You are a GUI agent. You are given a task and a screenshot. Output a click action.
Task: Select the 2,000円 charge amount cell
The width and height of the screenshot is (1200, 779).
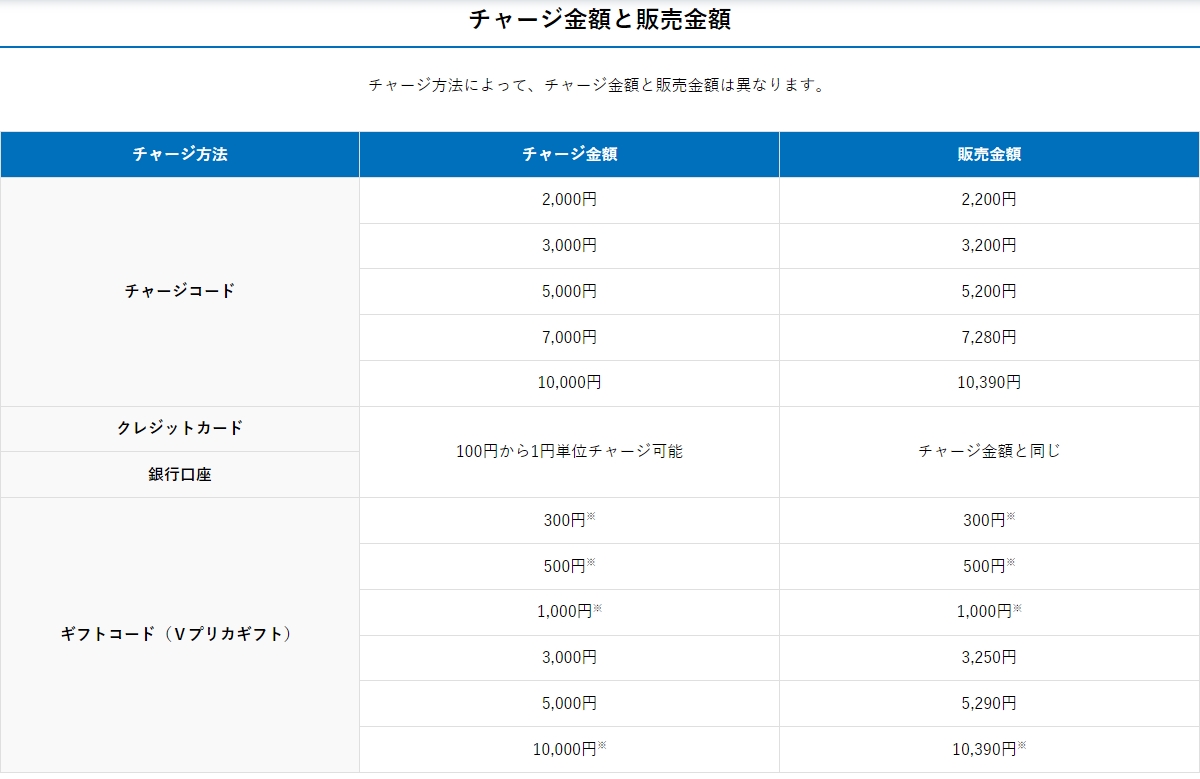569,200
